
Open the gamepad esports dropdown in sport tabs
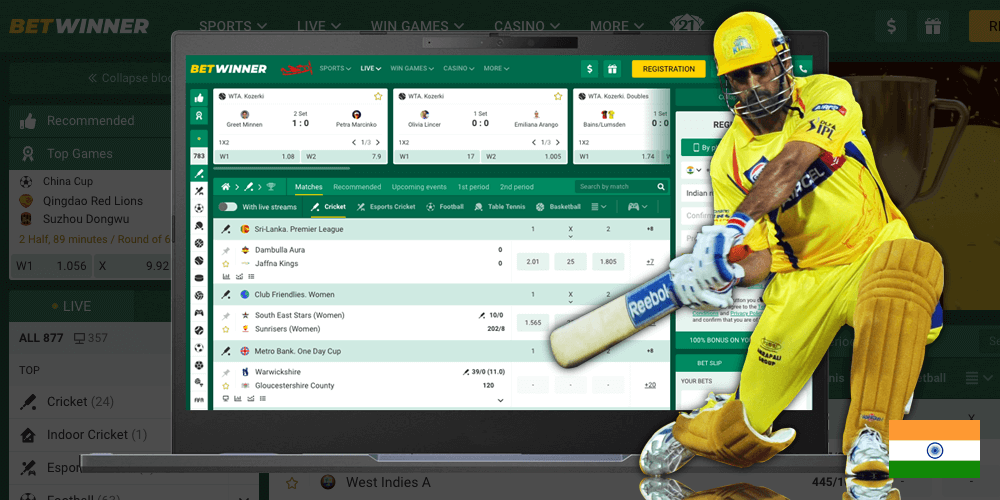click(x=638, y=207)
